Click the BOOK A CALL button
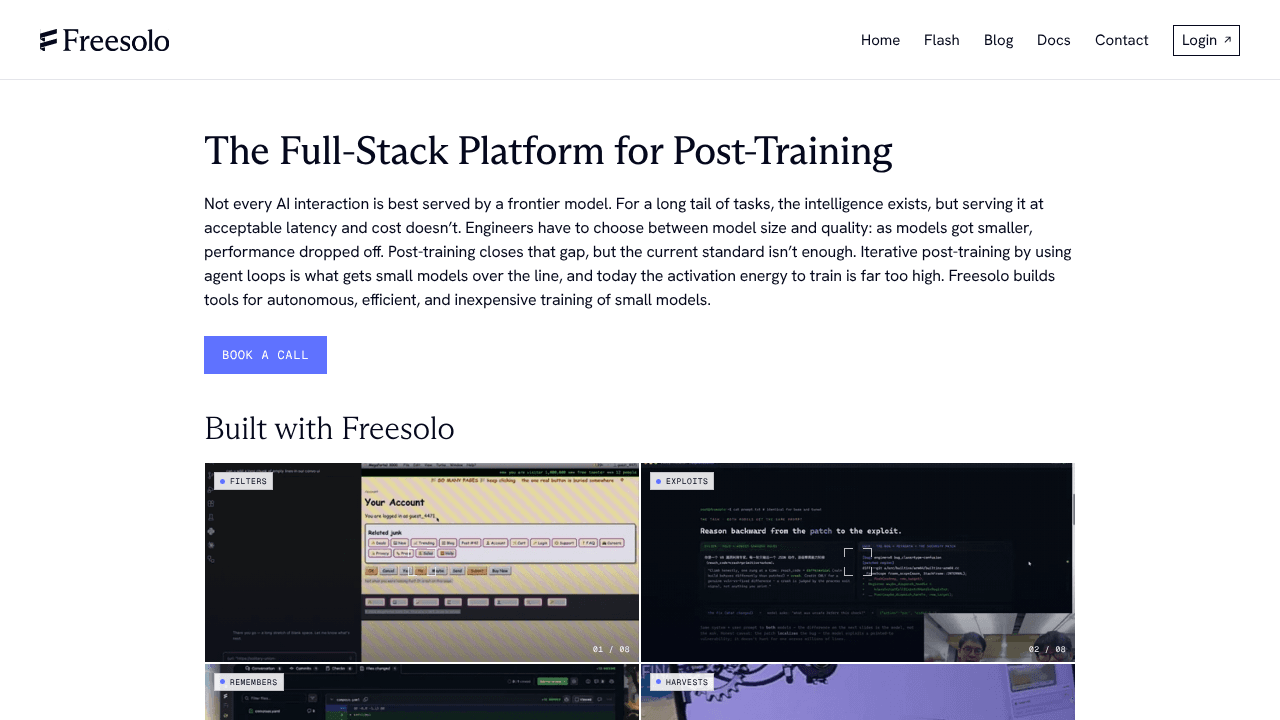Viewport: 1280px width, 720px height. pos(265,355)
